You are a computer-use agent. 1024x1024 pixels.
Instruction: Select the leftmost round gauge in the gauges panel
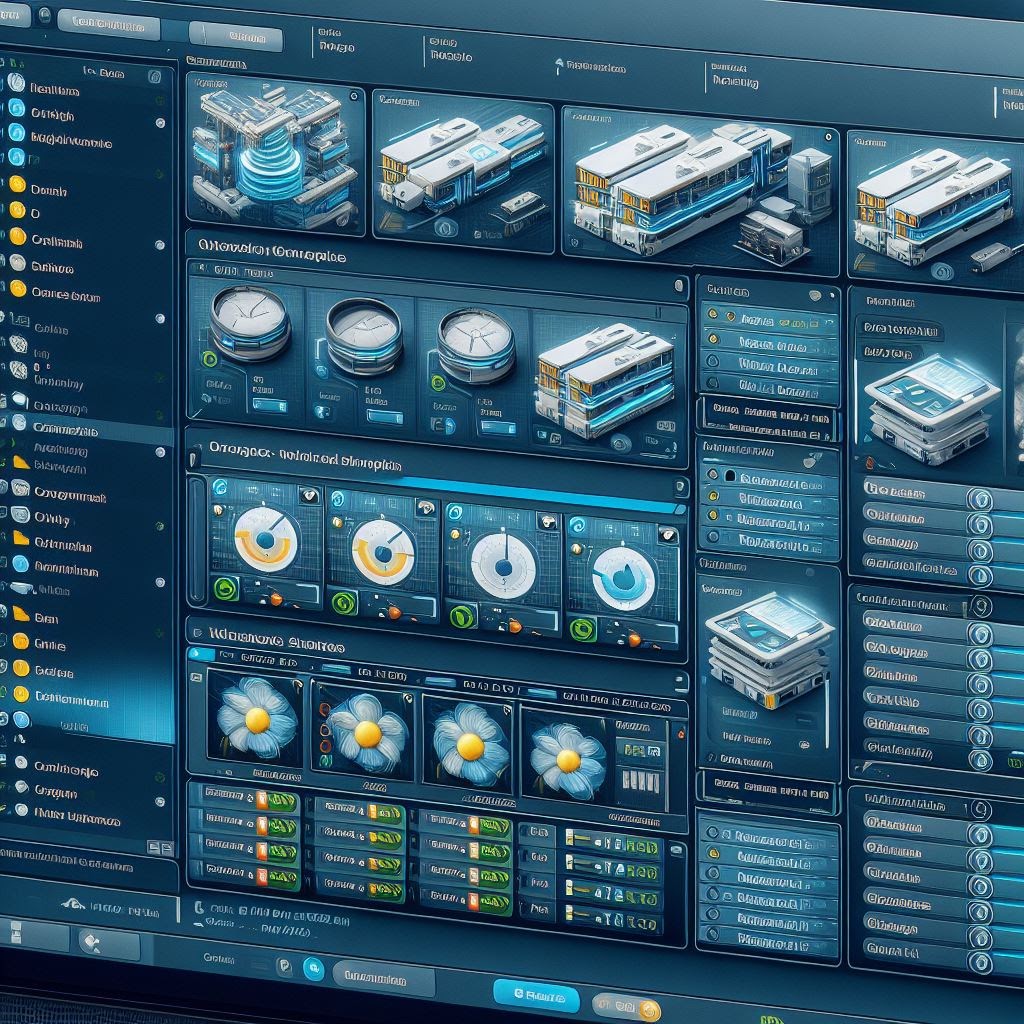click(249, 323)
